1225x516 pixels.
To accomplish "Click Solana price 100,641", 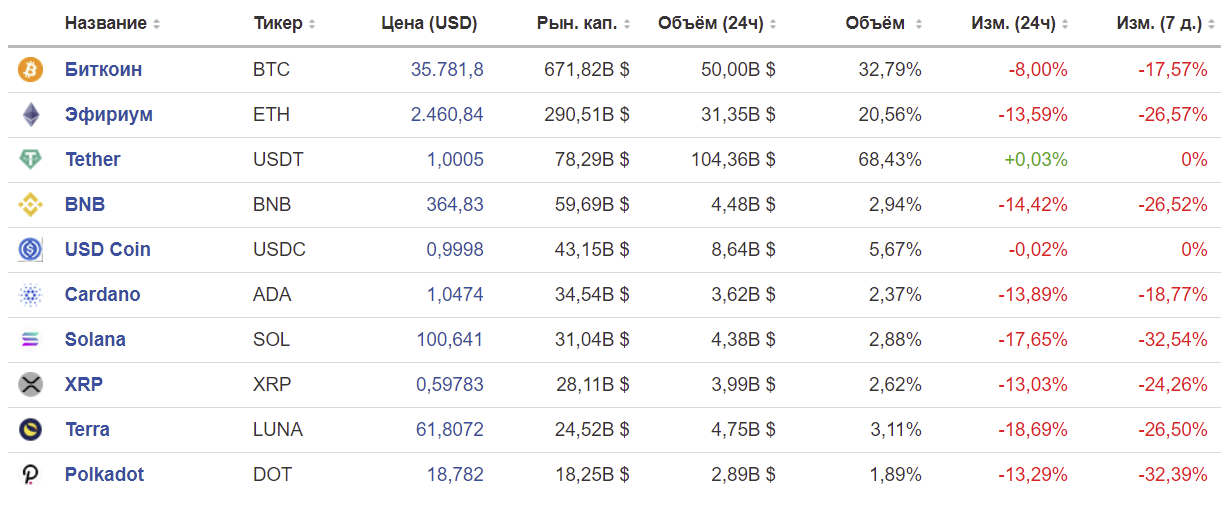I will pos(450,340).
